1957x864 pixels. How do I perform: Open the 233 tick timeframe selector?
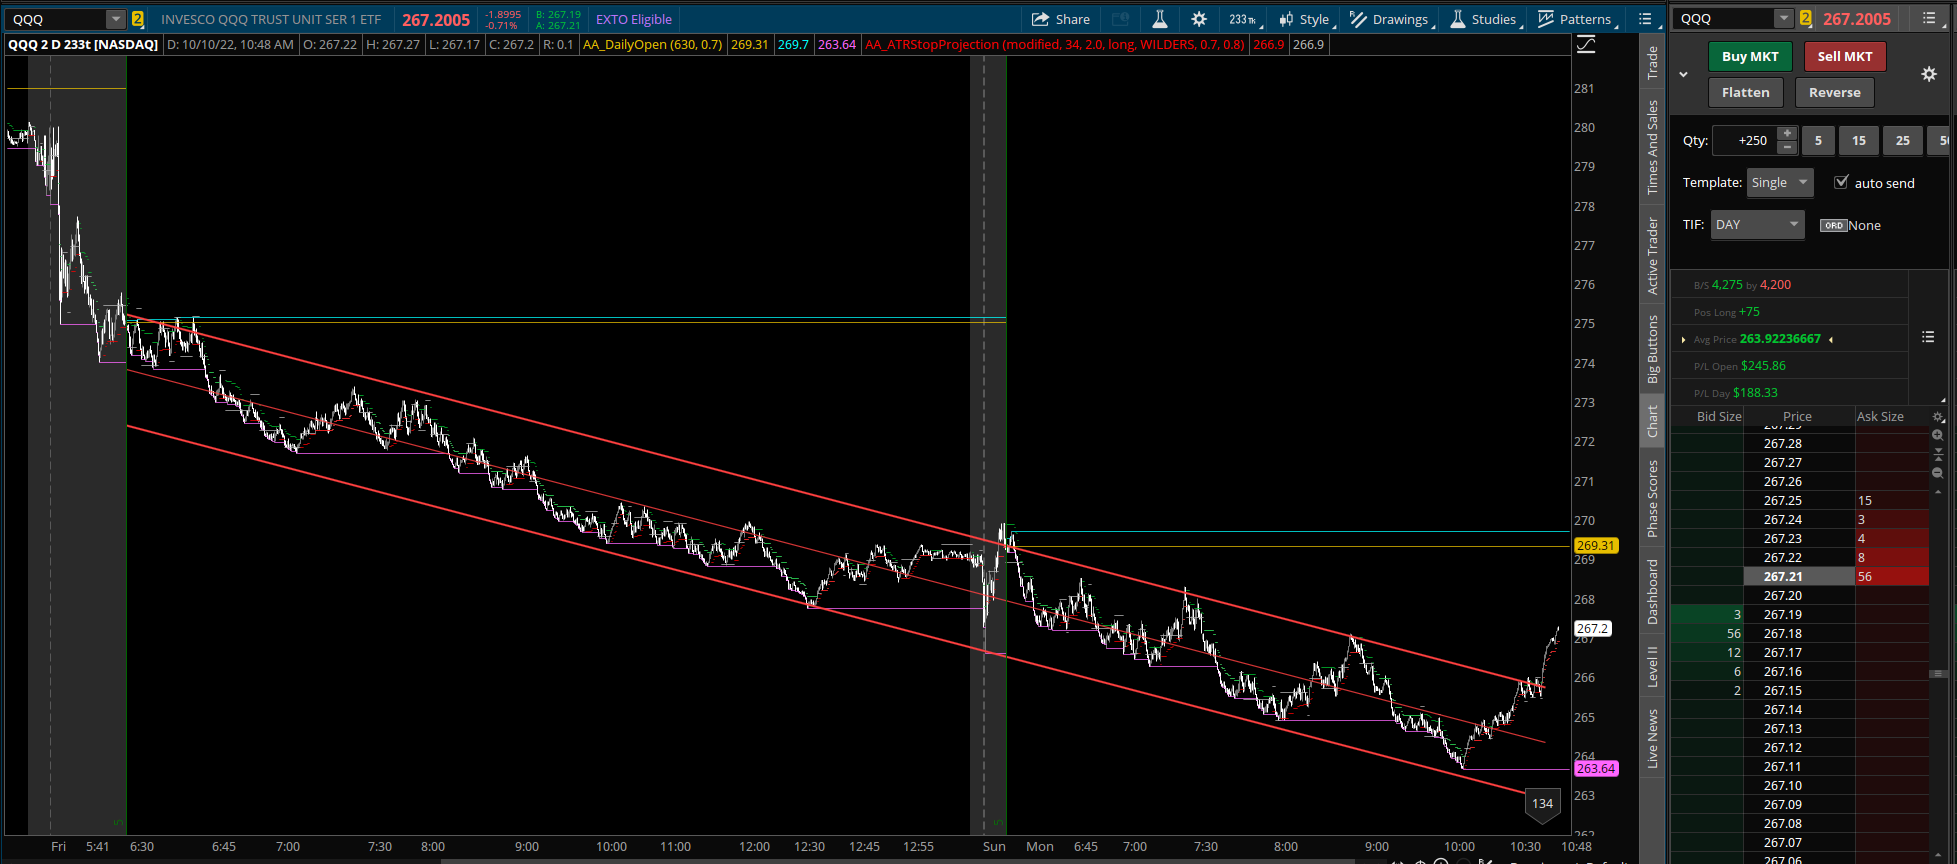click(x=1245, y=19)
